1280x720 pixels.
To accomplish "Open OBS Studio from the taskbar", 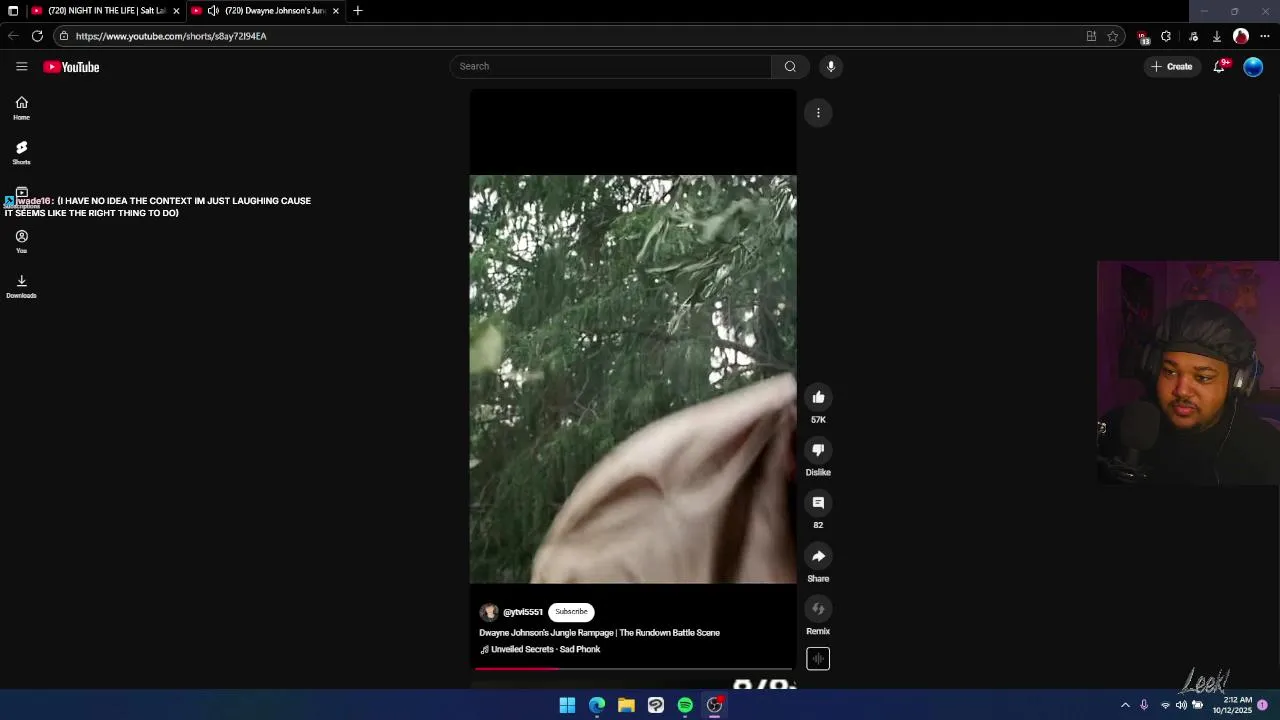I will point(714,705).
